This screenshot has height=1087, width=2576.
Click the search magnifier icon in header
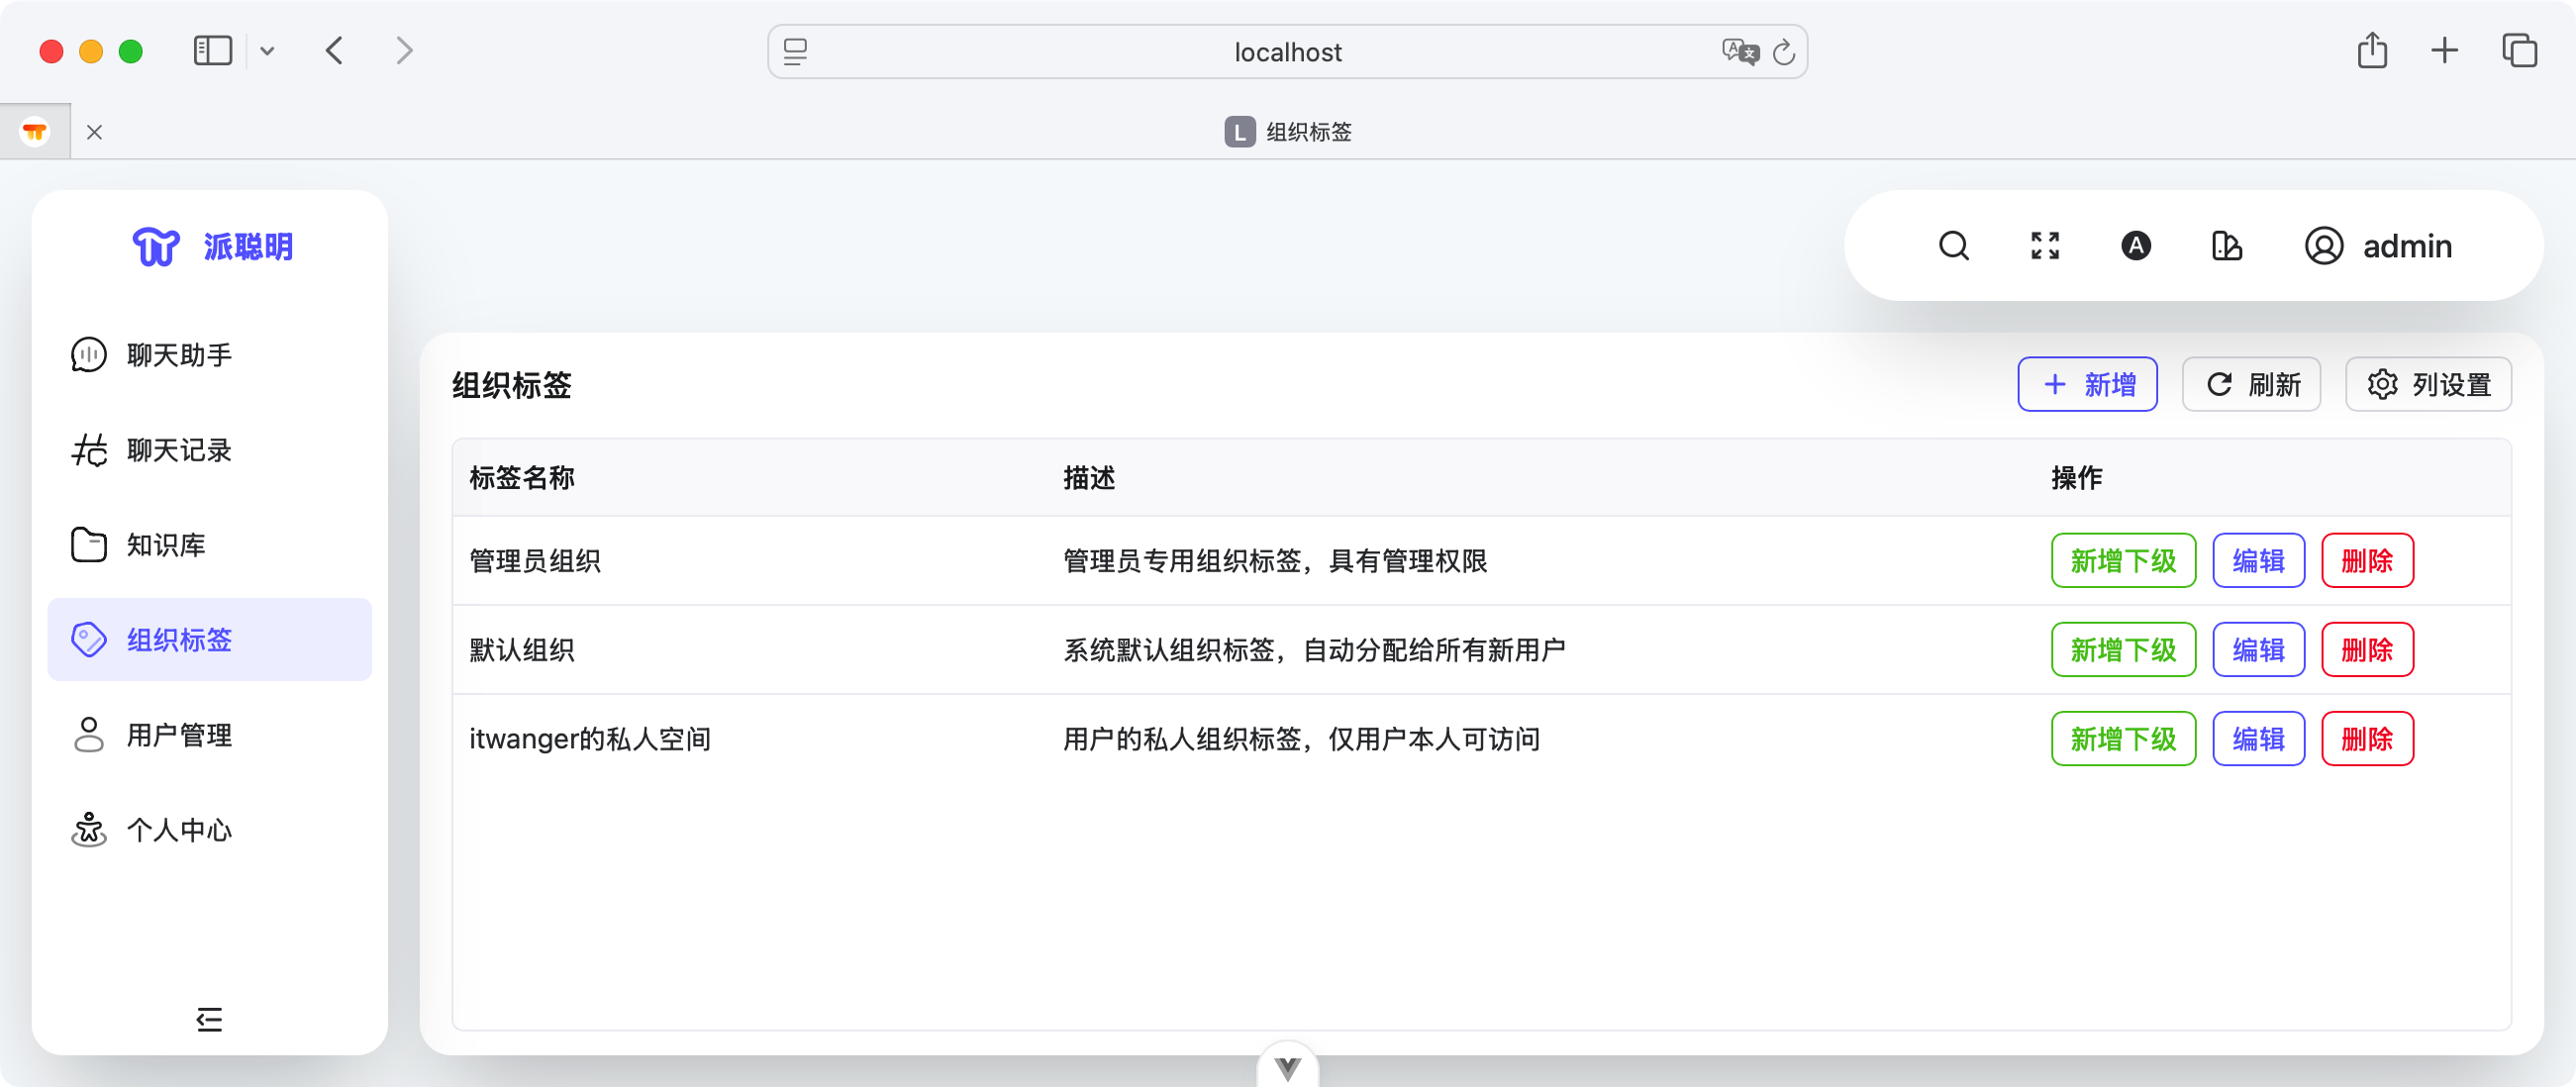pos(1953,246)
